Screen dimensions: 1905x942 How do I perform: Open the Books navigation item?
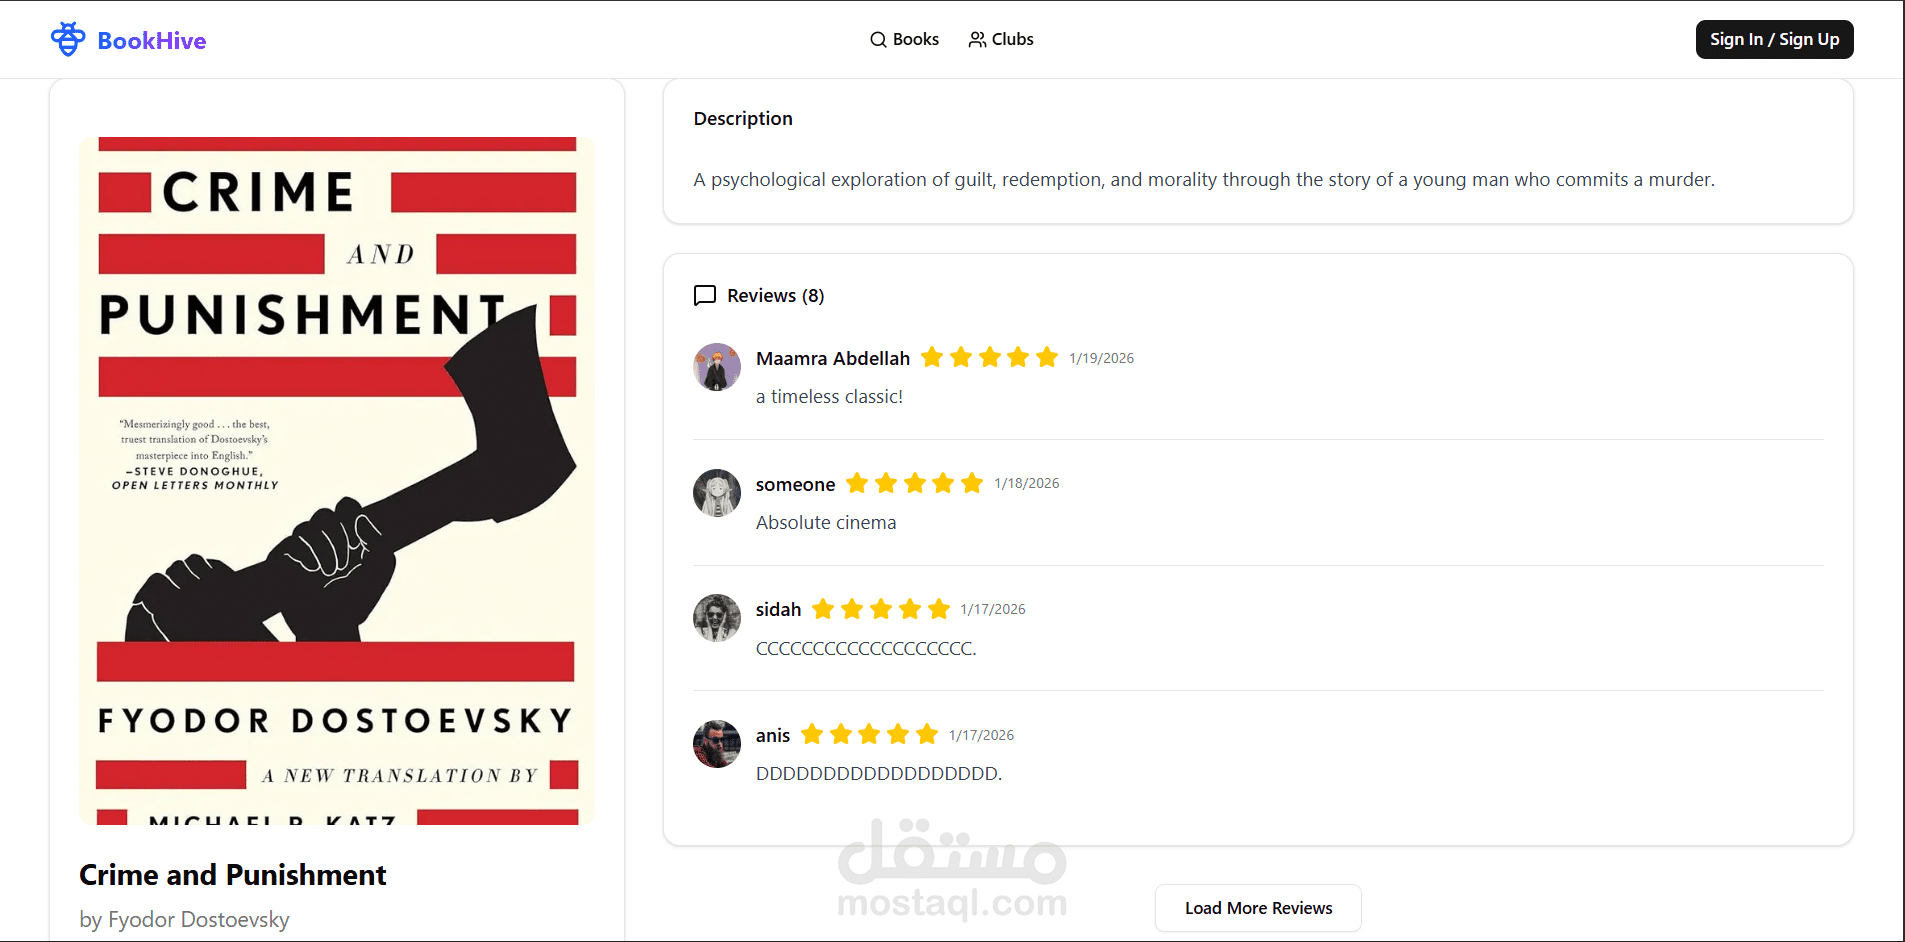tap(904, 40)
